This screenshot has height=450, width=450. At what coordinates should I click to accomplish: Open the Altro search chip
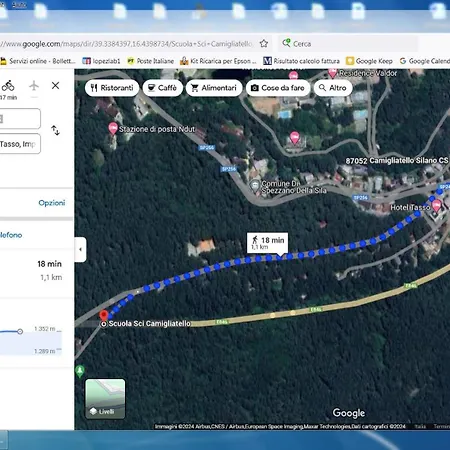pos(333,88)
